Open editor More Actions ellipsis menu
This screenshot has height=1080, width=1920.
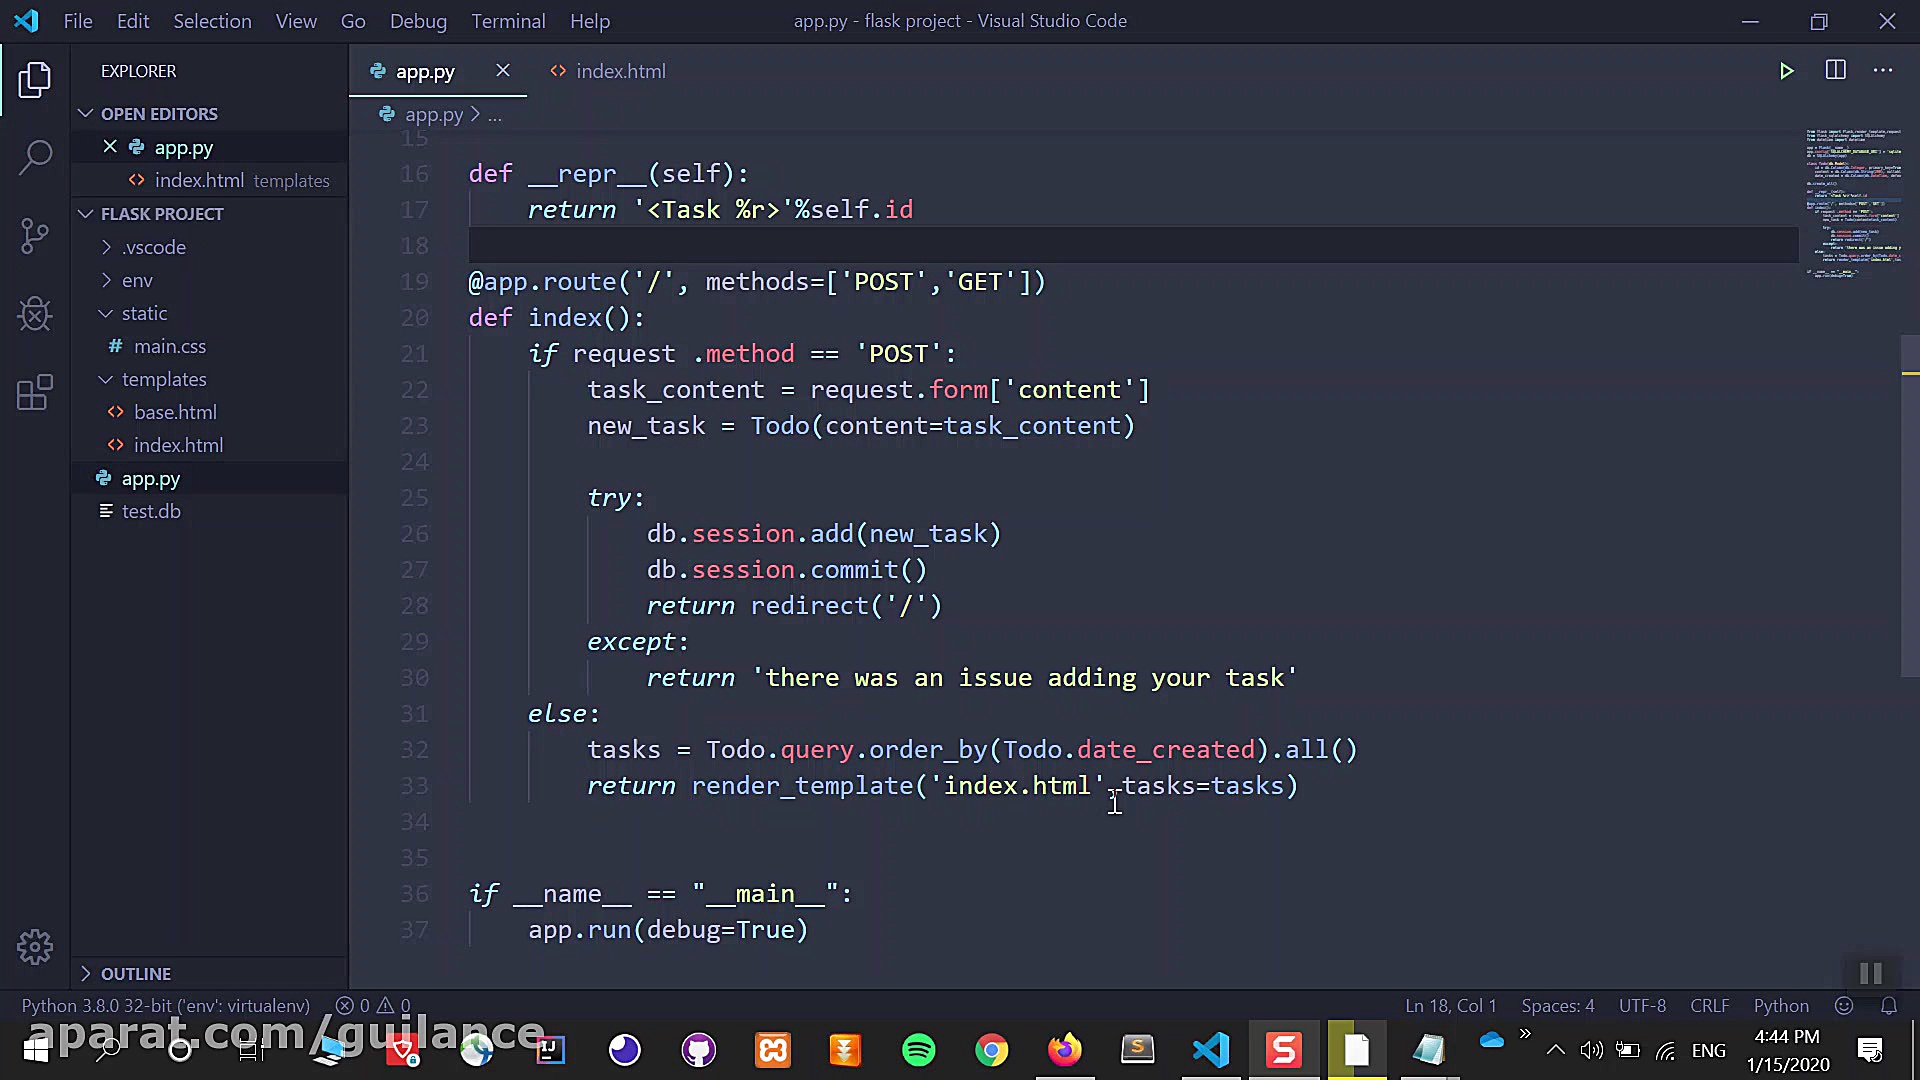[1883, 71]
